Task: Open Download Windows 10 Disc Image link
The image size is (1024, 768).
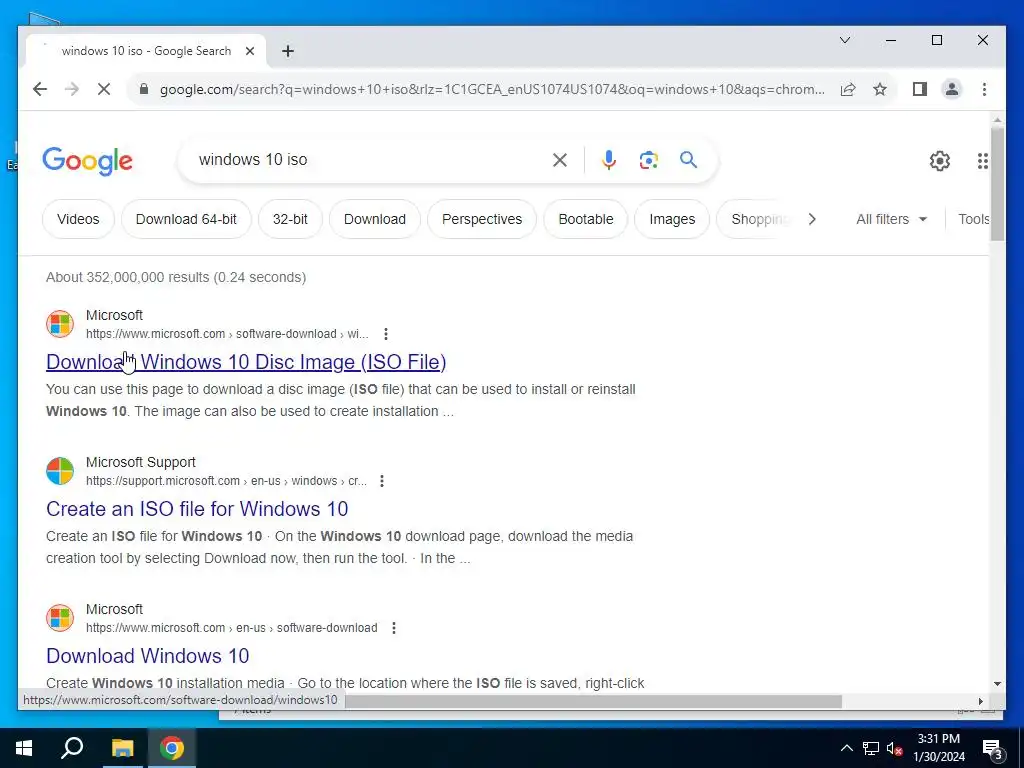Action: [x=246, y=362]
